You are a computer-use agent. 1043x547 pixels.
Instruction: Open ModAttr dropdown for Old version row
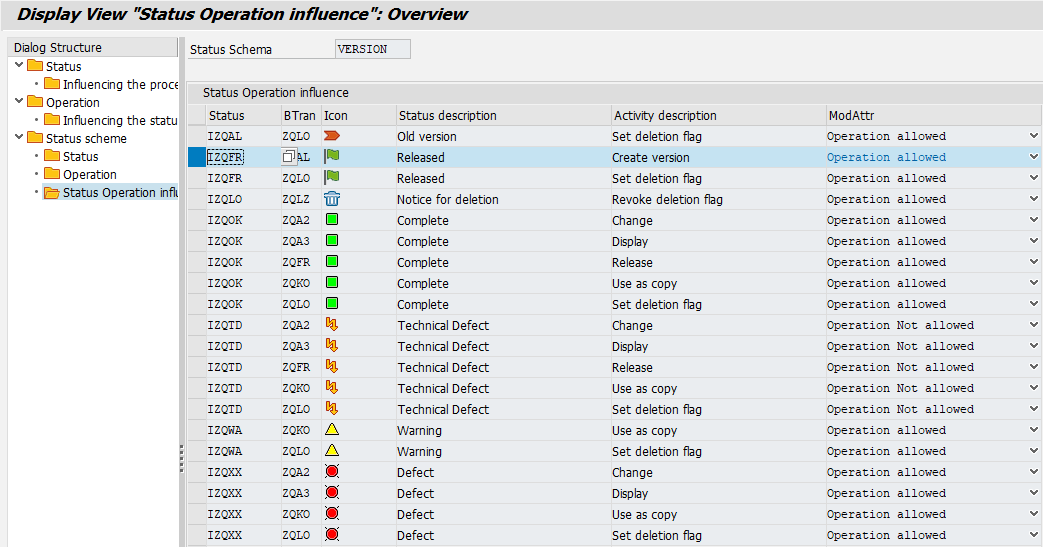click(x=1033, y=136)
